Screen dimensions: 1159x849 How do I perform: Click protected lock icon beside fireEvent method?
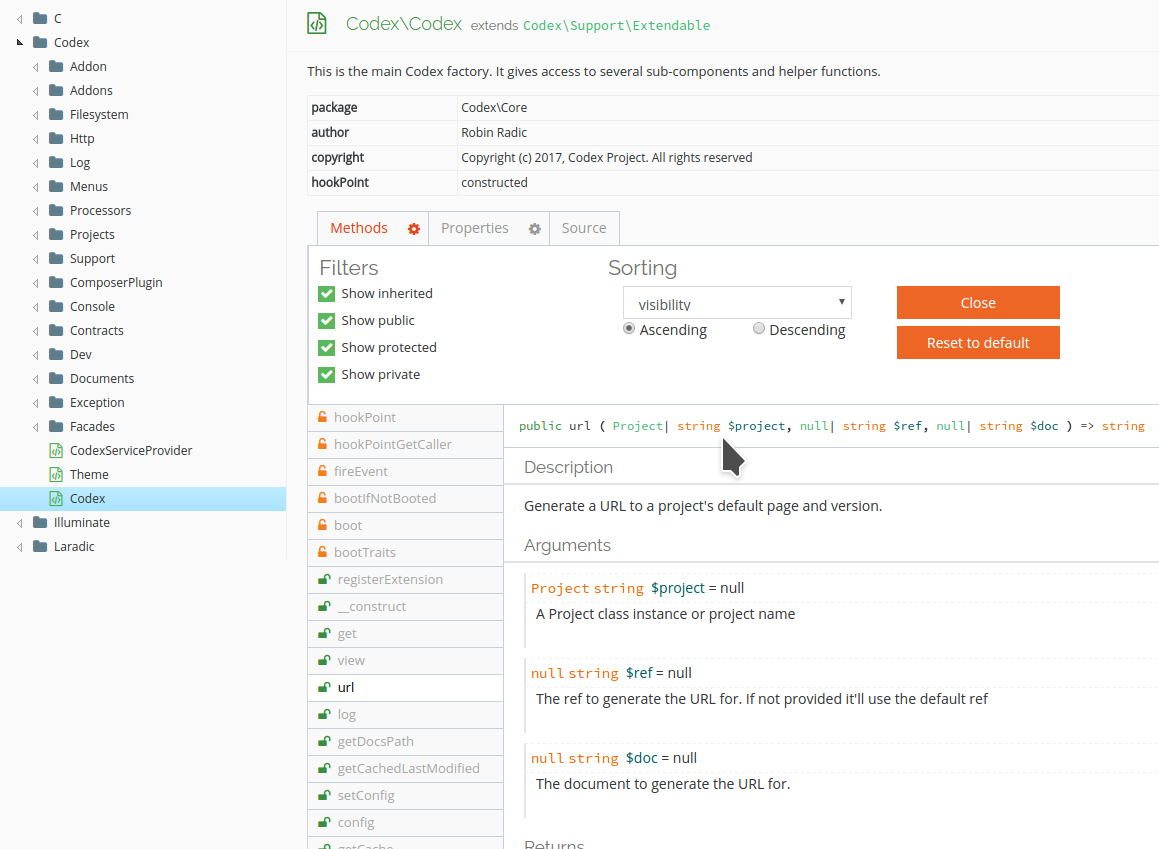[322, 471]
